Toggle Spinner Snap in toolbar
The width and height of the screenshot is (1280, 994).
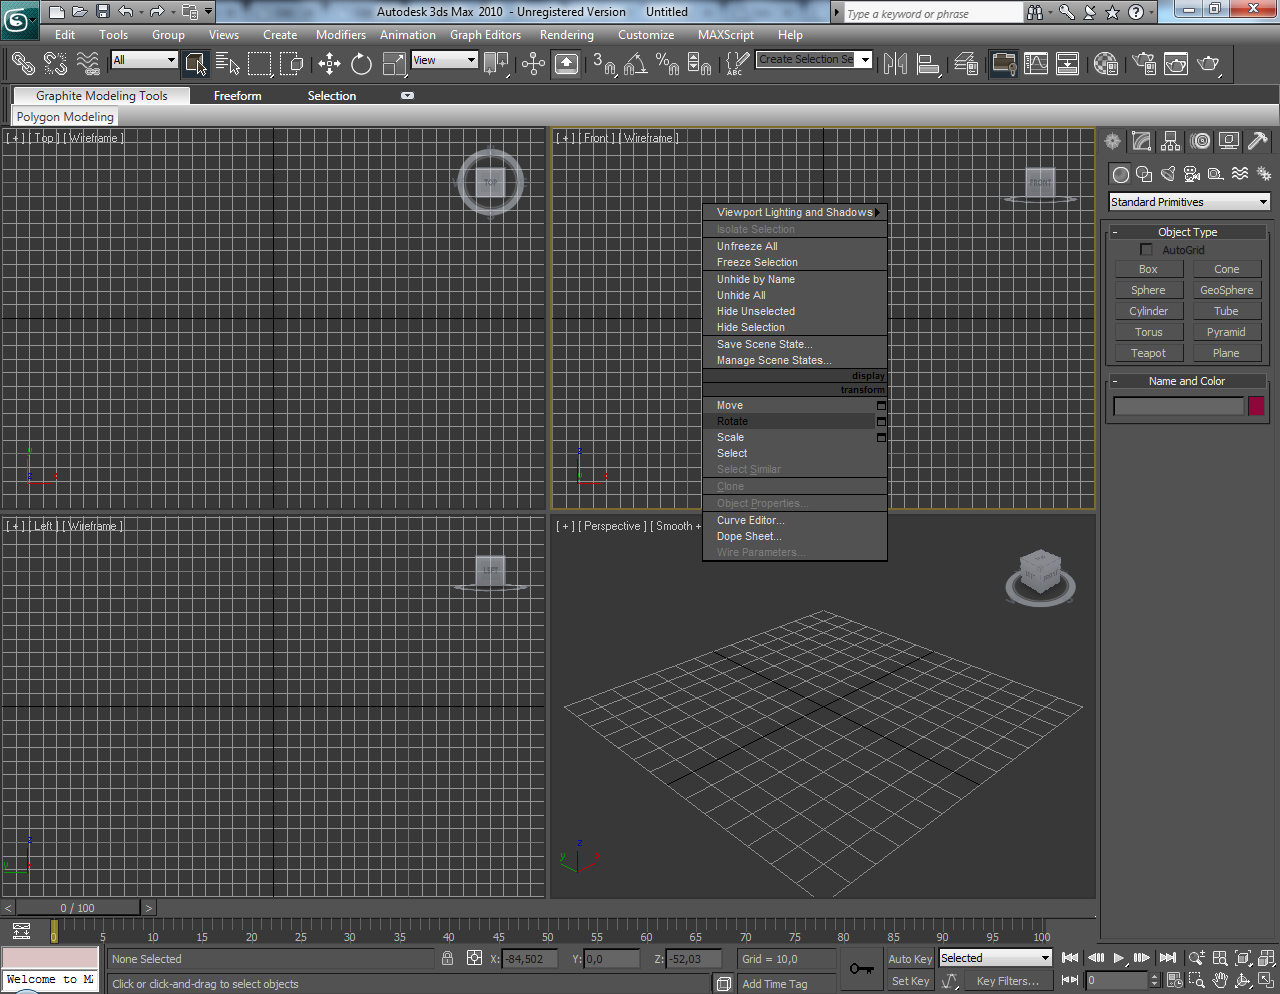coord(699,64)
